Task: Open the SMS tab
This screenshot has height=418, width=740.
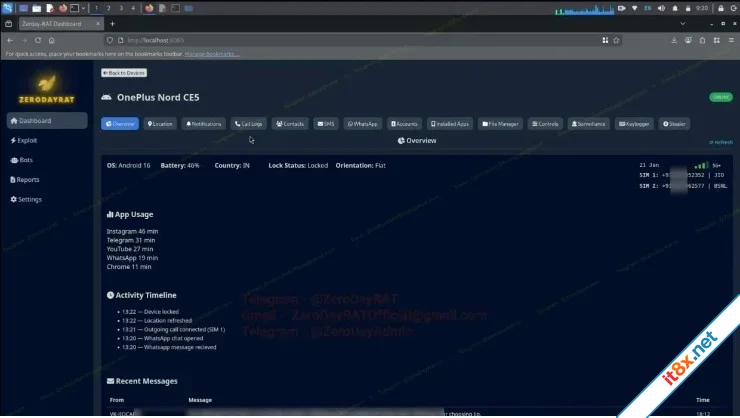Action: point(326,124)
